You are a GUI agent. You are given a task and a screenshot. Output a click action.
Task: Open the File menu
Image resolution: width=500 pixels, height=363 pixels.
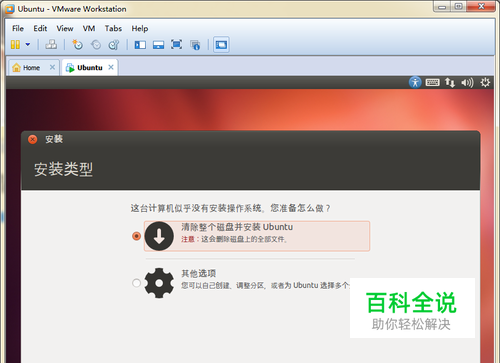18,29
